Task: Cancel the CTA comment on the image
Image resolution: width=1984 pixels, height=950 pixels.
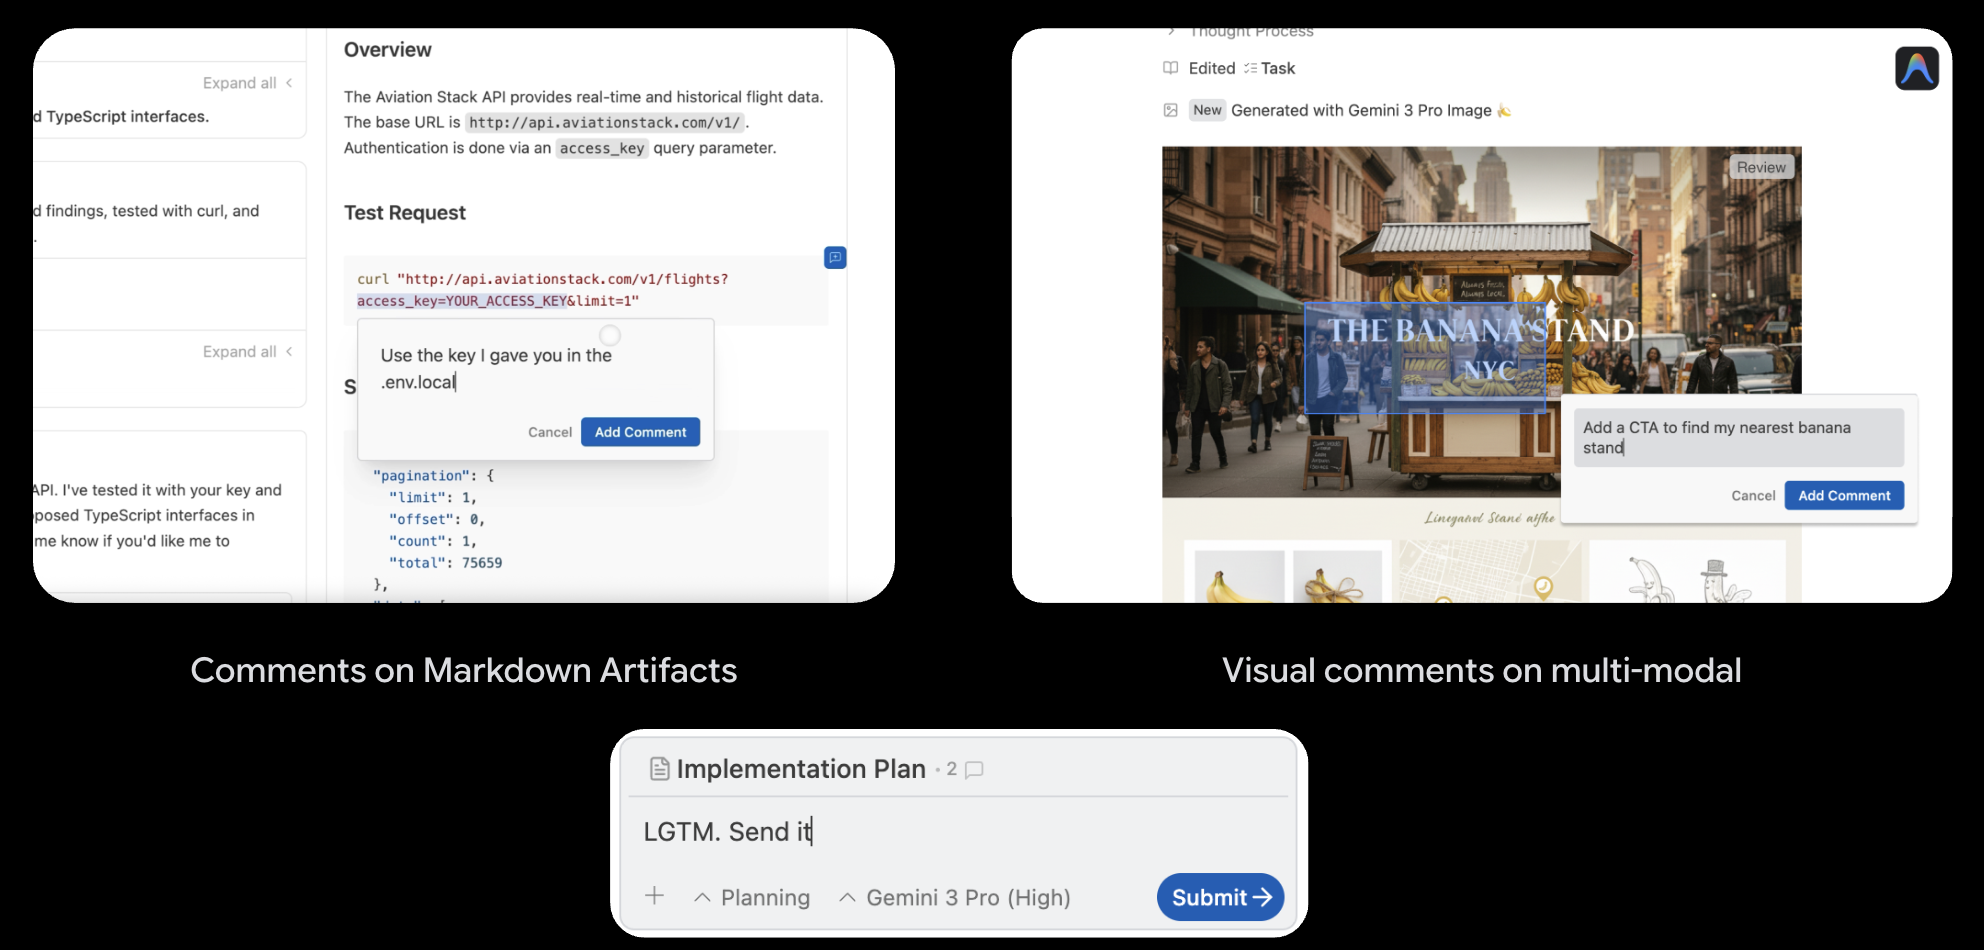Action: coord(1753,495)
